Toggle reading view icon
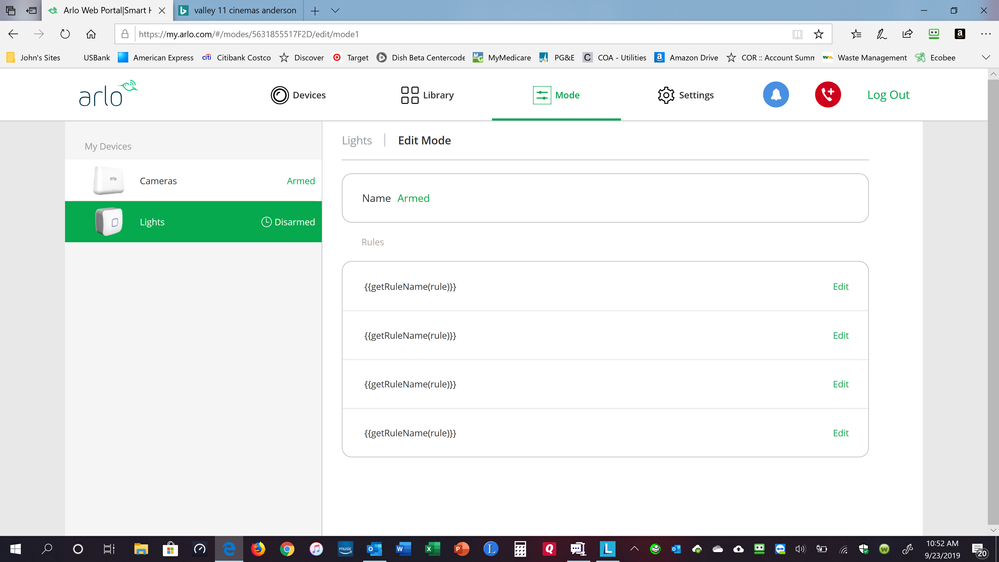999x562 pixels. [797, 34]
